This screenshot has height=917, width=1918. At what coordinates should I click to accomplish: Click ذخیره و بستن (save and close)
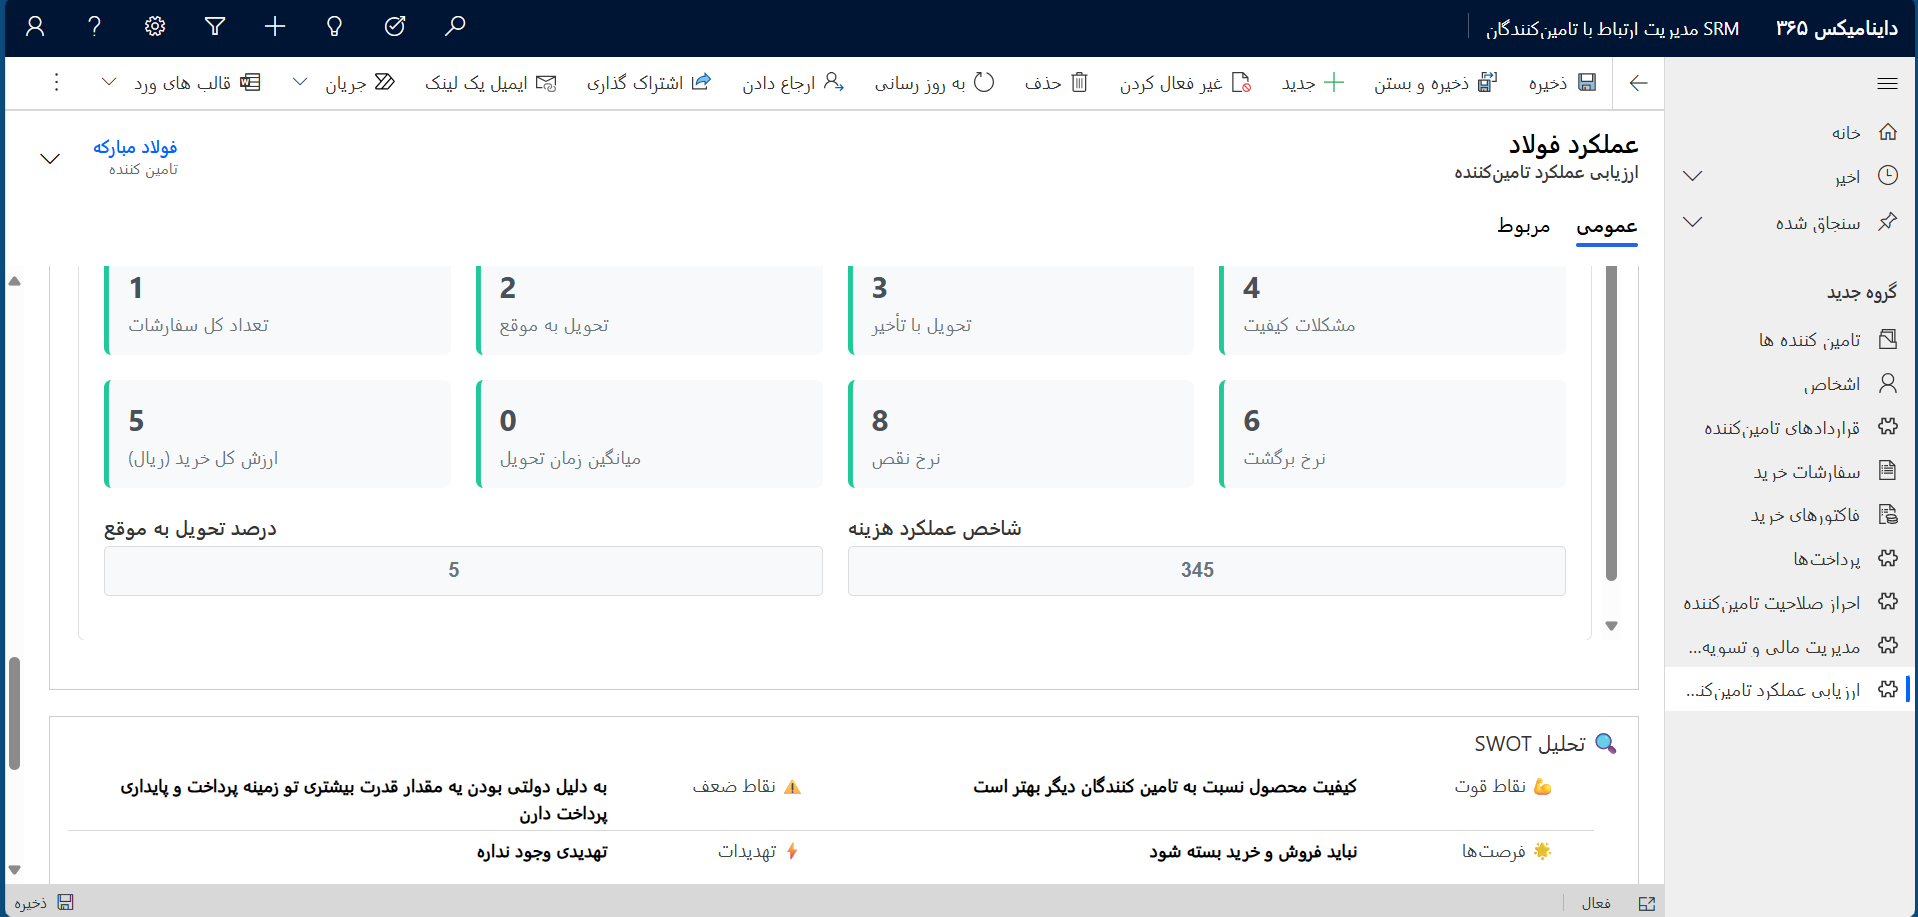click(1435, 83)
